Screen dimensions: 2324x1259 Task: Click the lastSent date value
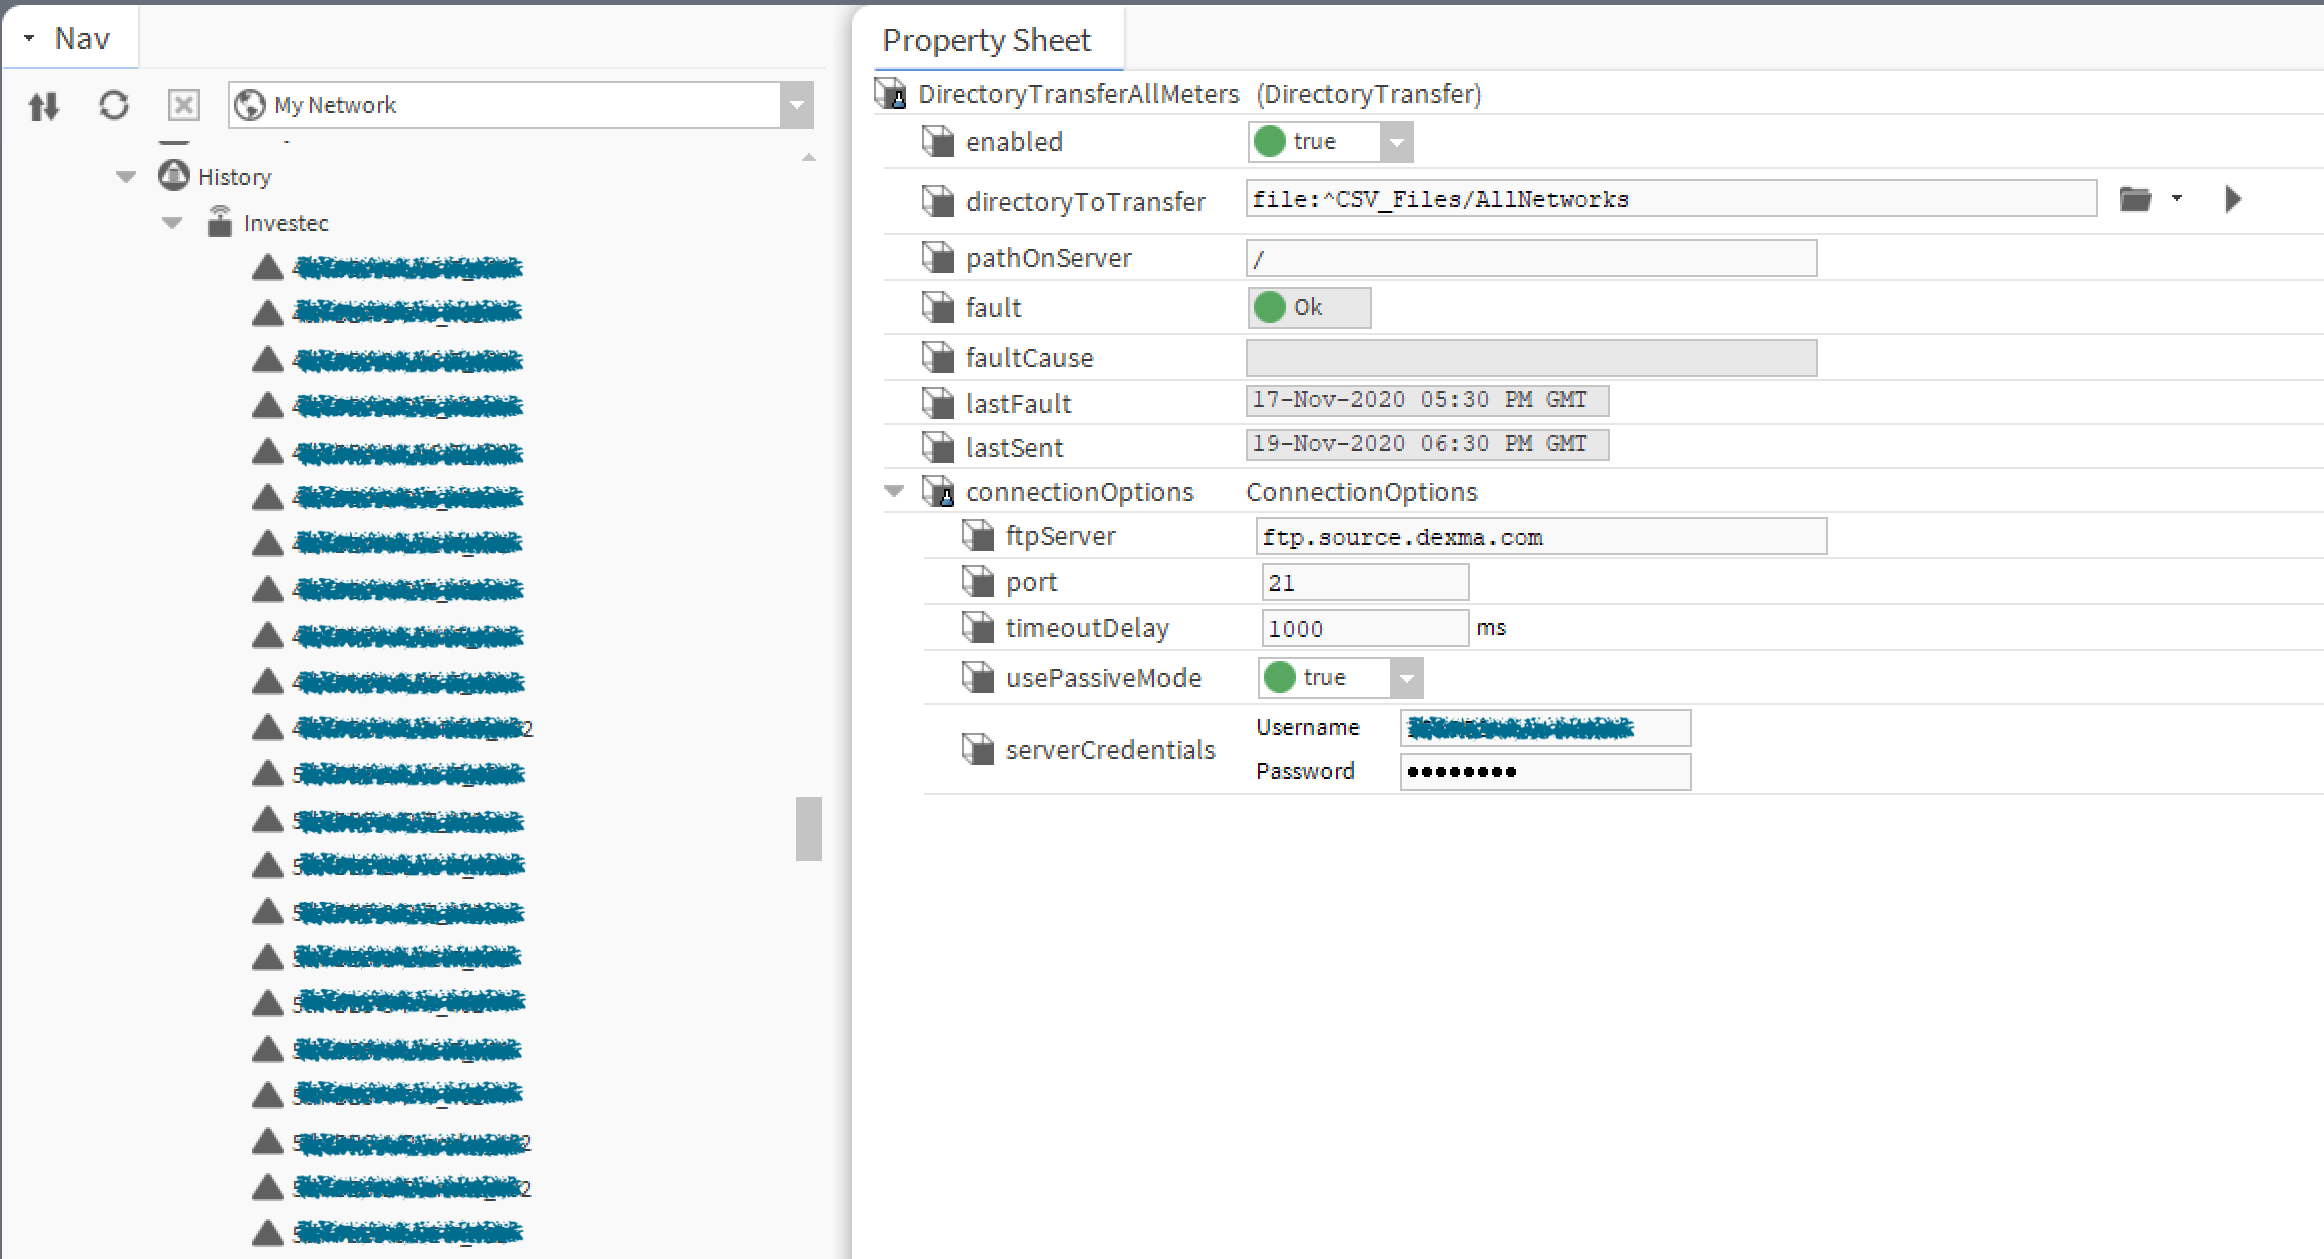(x=1427, y=444)
